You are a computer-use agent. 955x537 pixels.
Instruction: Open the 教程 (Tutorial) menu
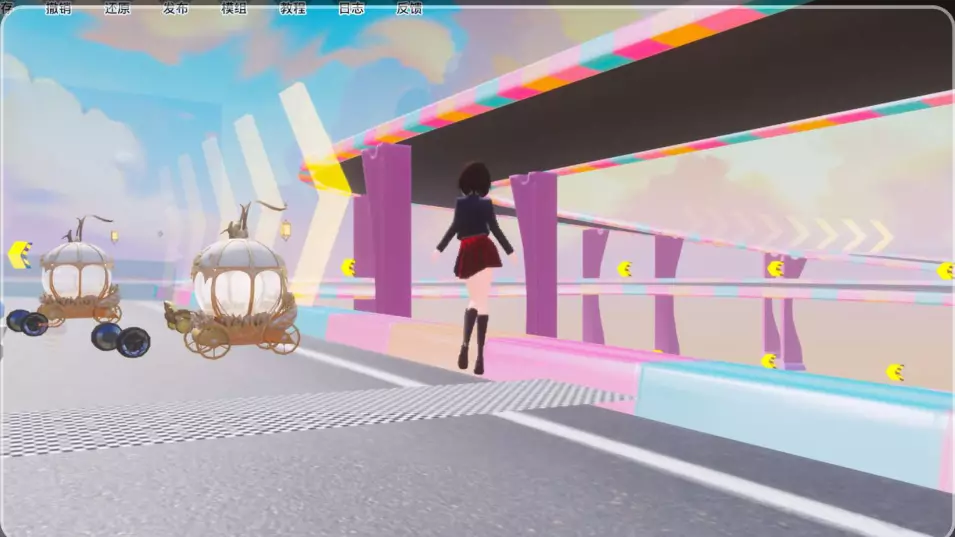pyautogui.click(x=292, y=8)
